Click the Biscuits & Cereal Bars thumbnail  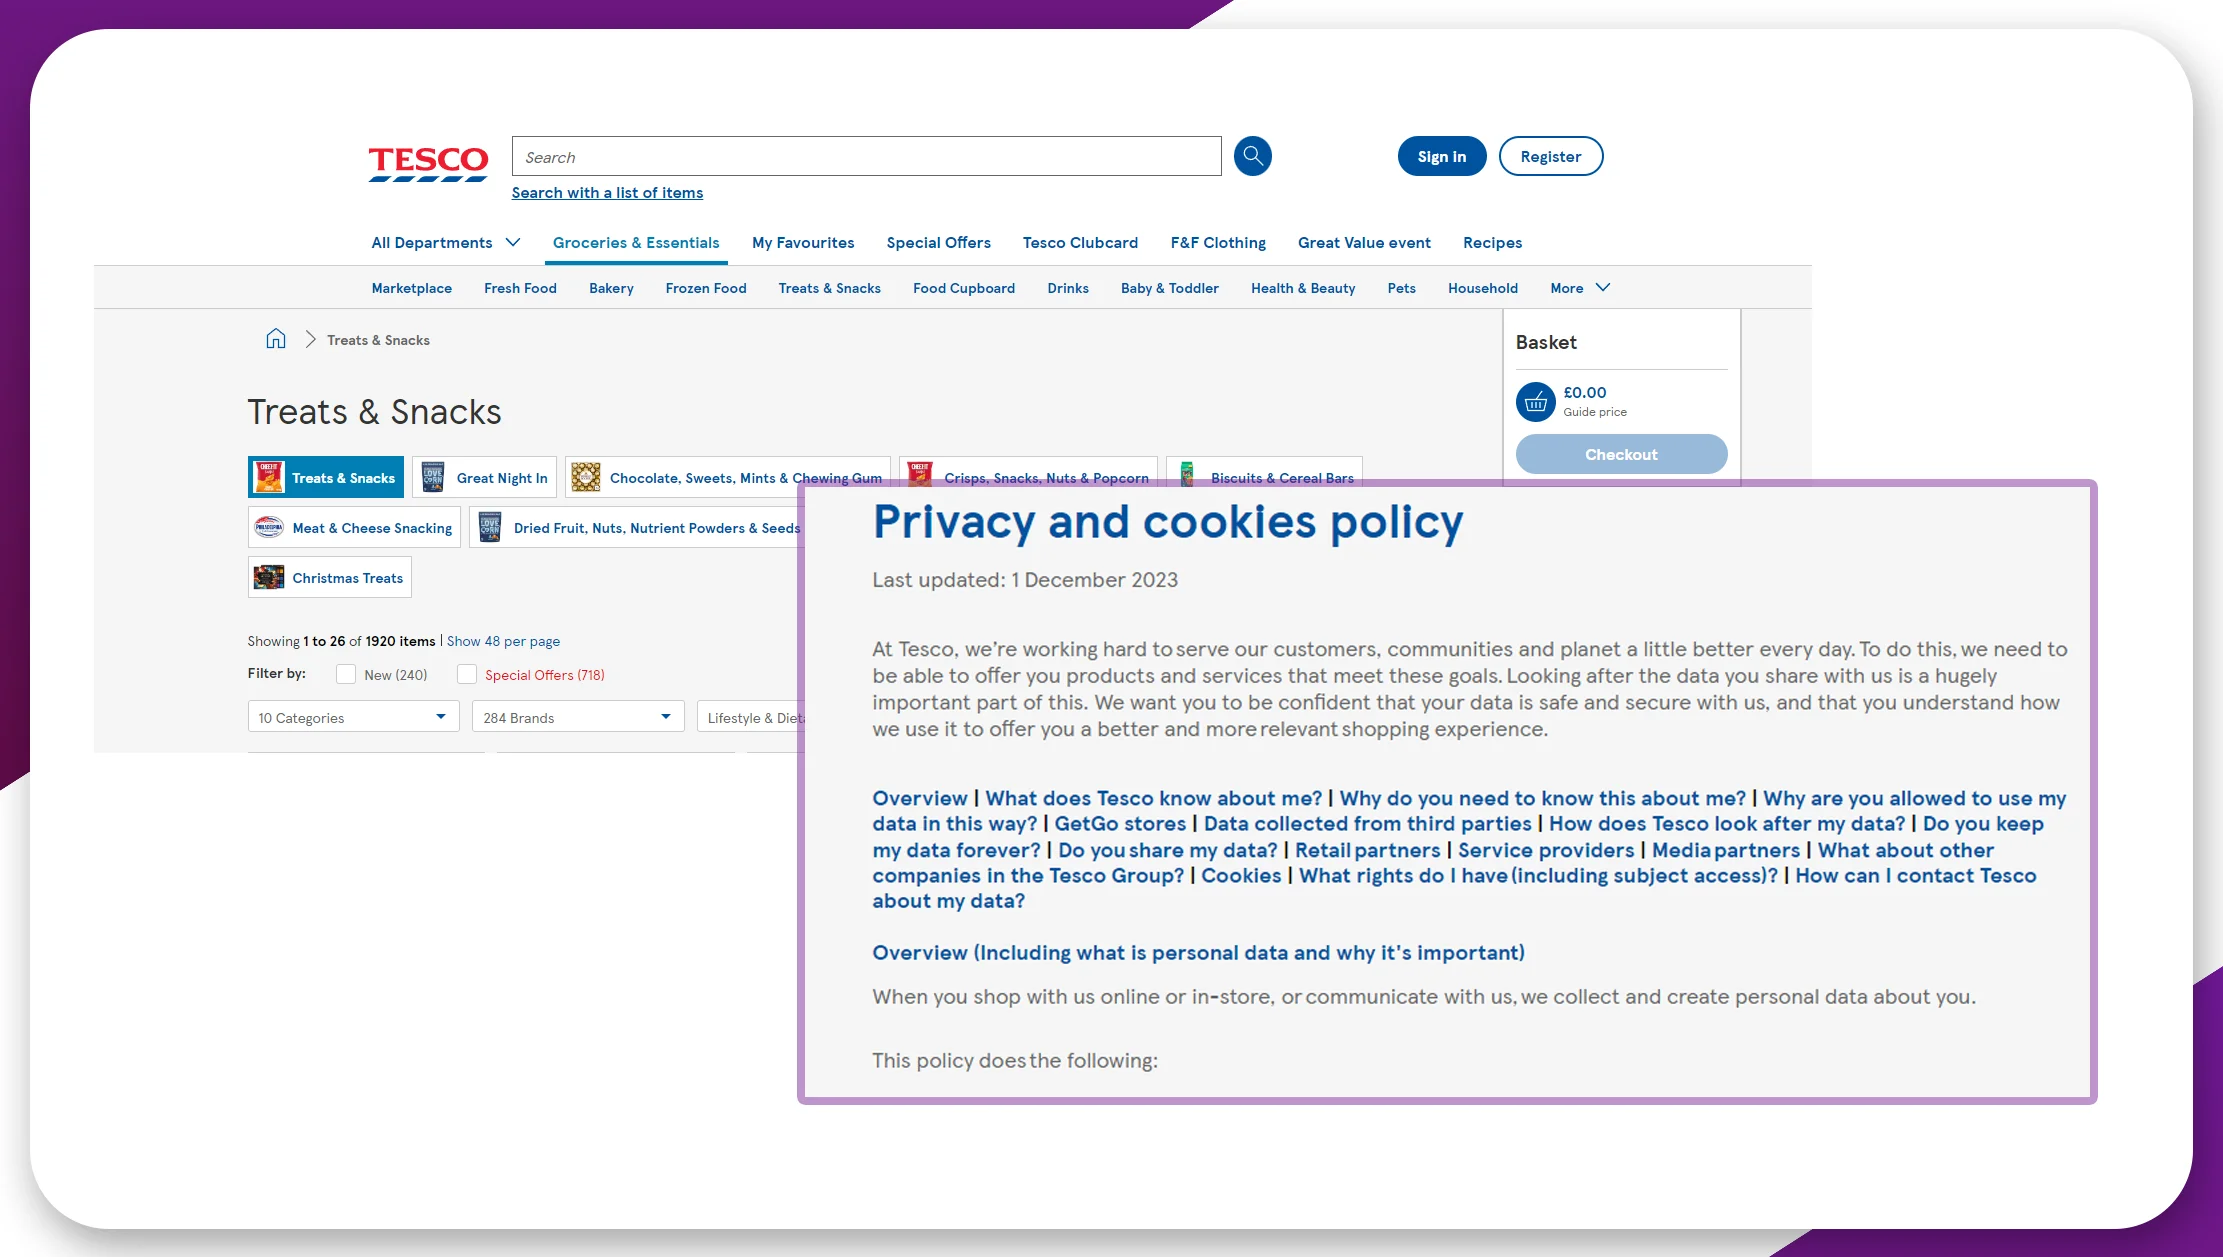[x=1187, y=473]
